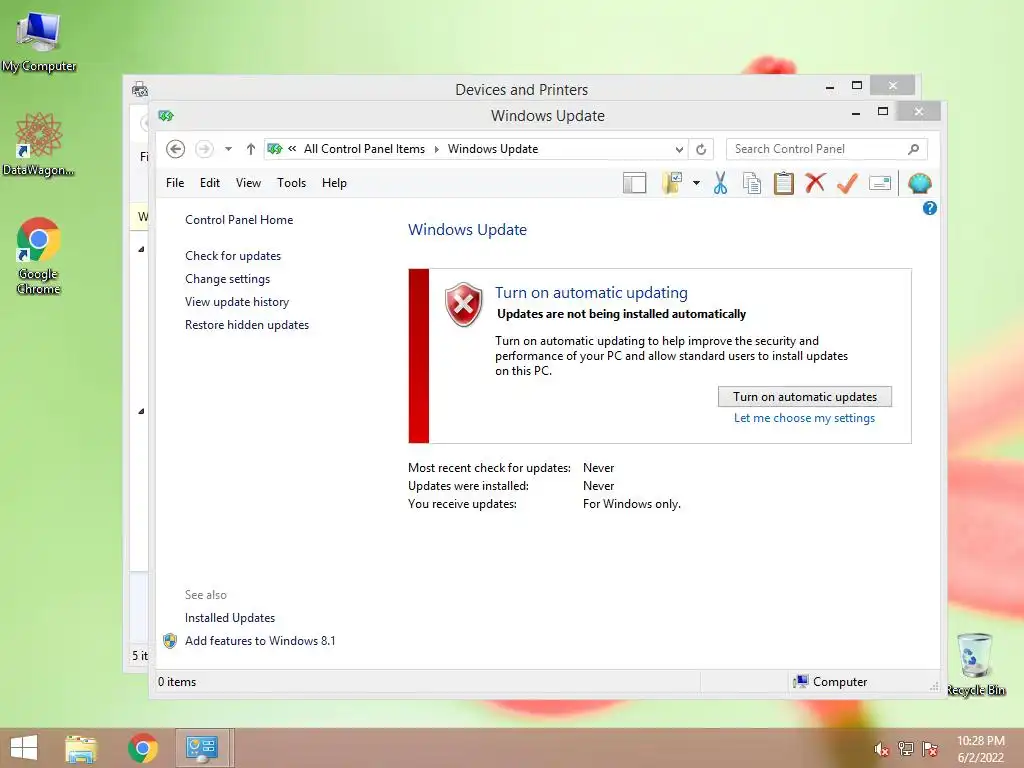The height and width of the screenshot is (768, 1024).
Task: Click the Forward navigation arrow
Action: click(x=204, y=149)
